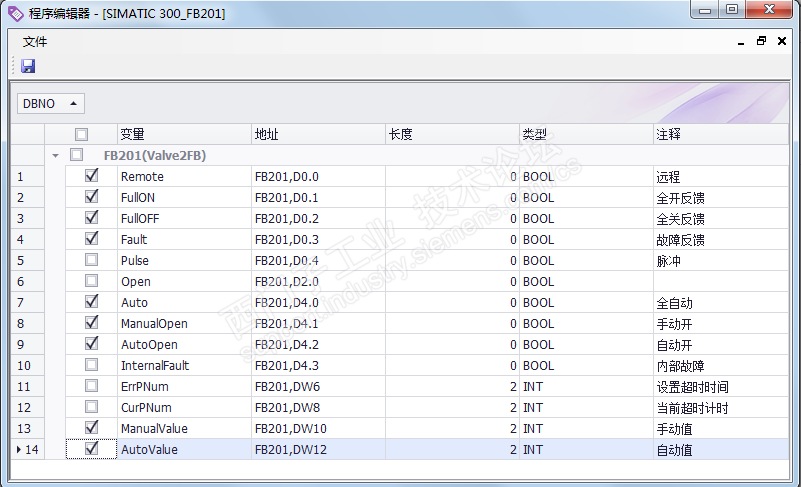Collapse the FB201(Valve2FB) group
The image size is (801, 487).
(55, 156)
